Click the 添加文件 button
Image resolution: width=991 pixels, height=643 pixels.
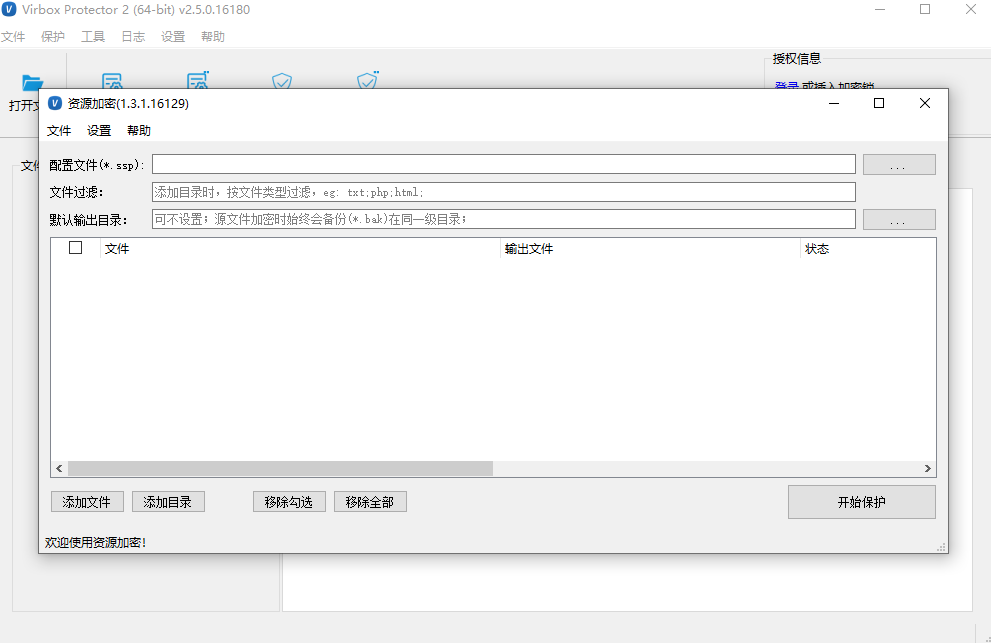point(87,502)
